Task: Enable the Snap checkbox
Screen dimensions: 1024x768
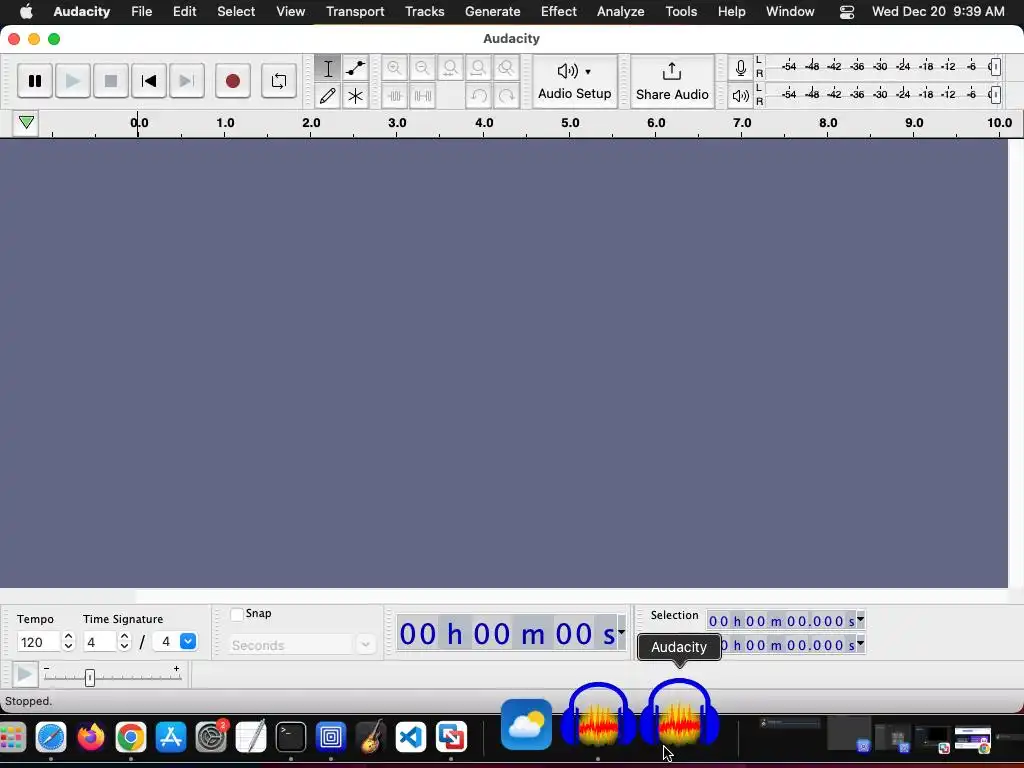Action: point(237,614)
